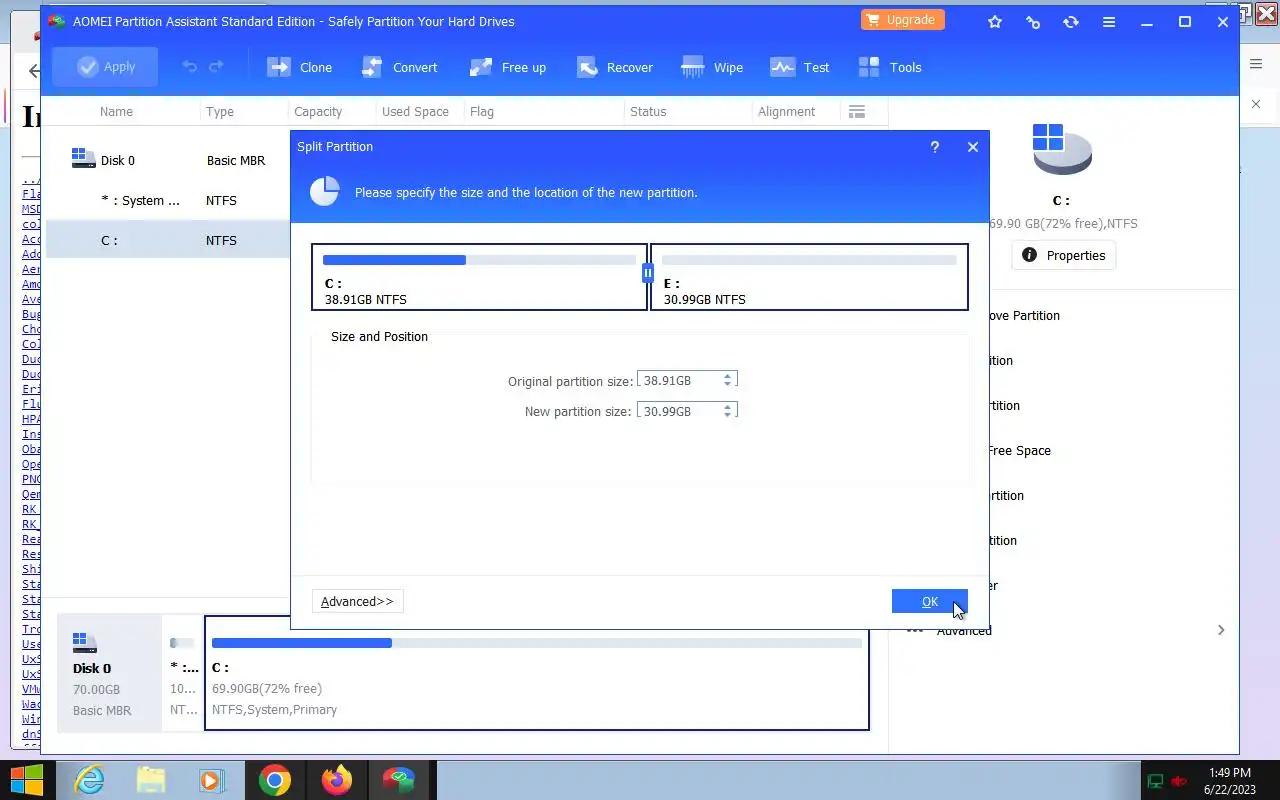Increase New partition size with up arrow
The width and height of the screenshot is (1280, 800).
[x=728, y=407]
